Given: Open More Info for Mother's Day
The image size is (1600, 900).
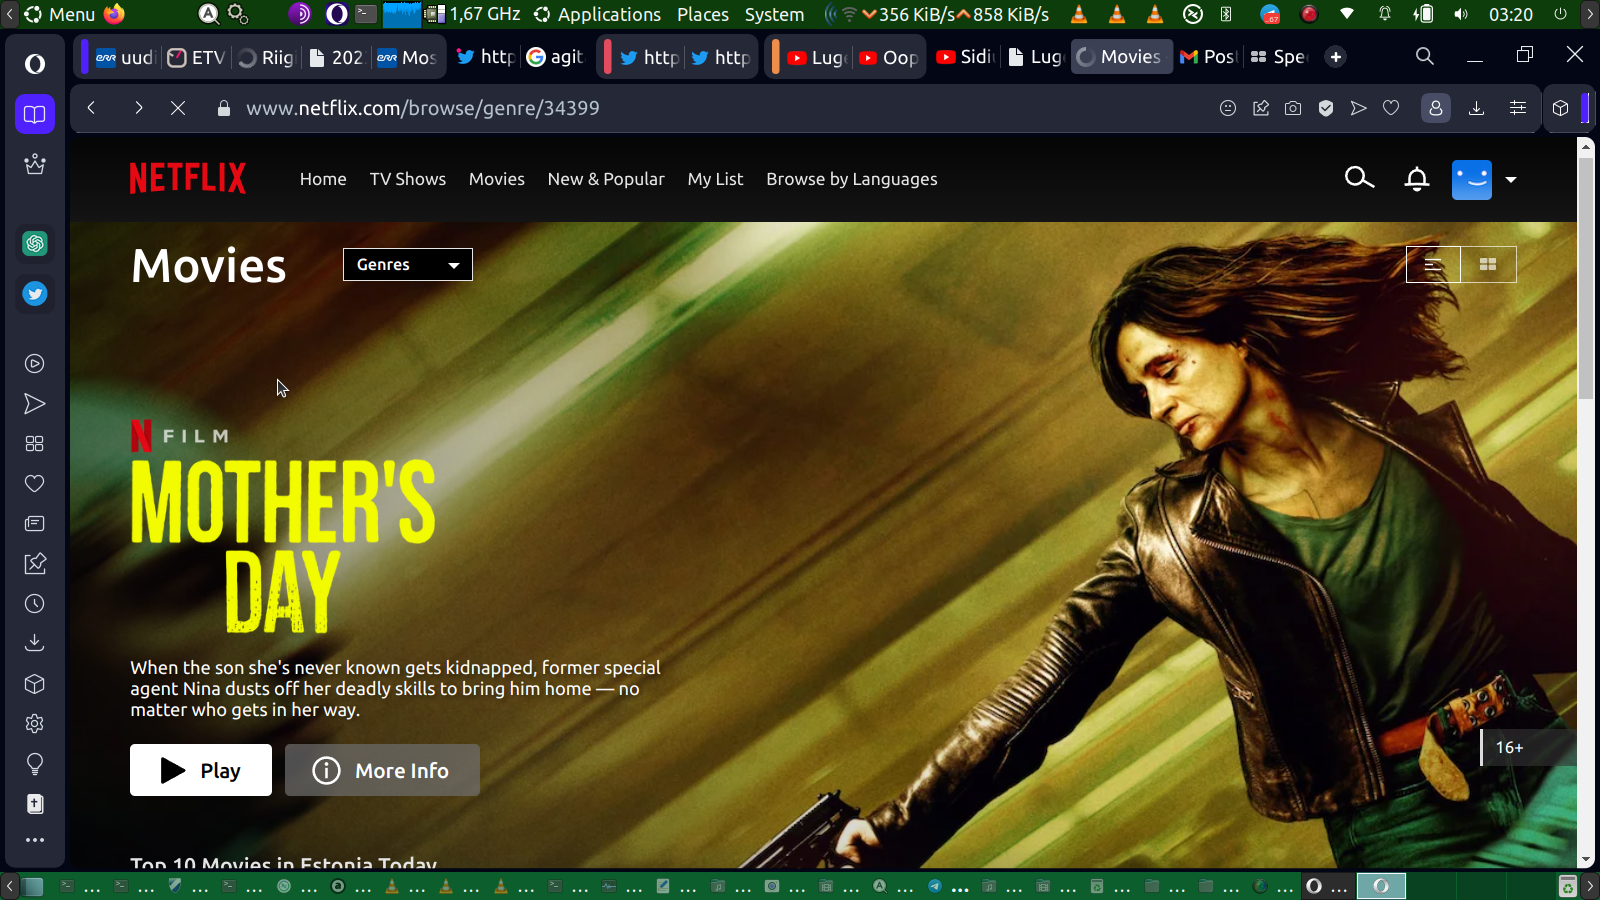Looking at the screenshot, I should pyautogui.click(x=382, y=770).
